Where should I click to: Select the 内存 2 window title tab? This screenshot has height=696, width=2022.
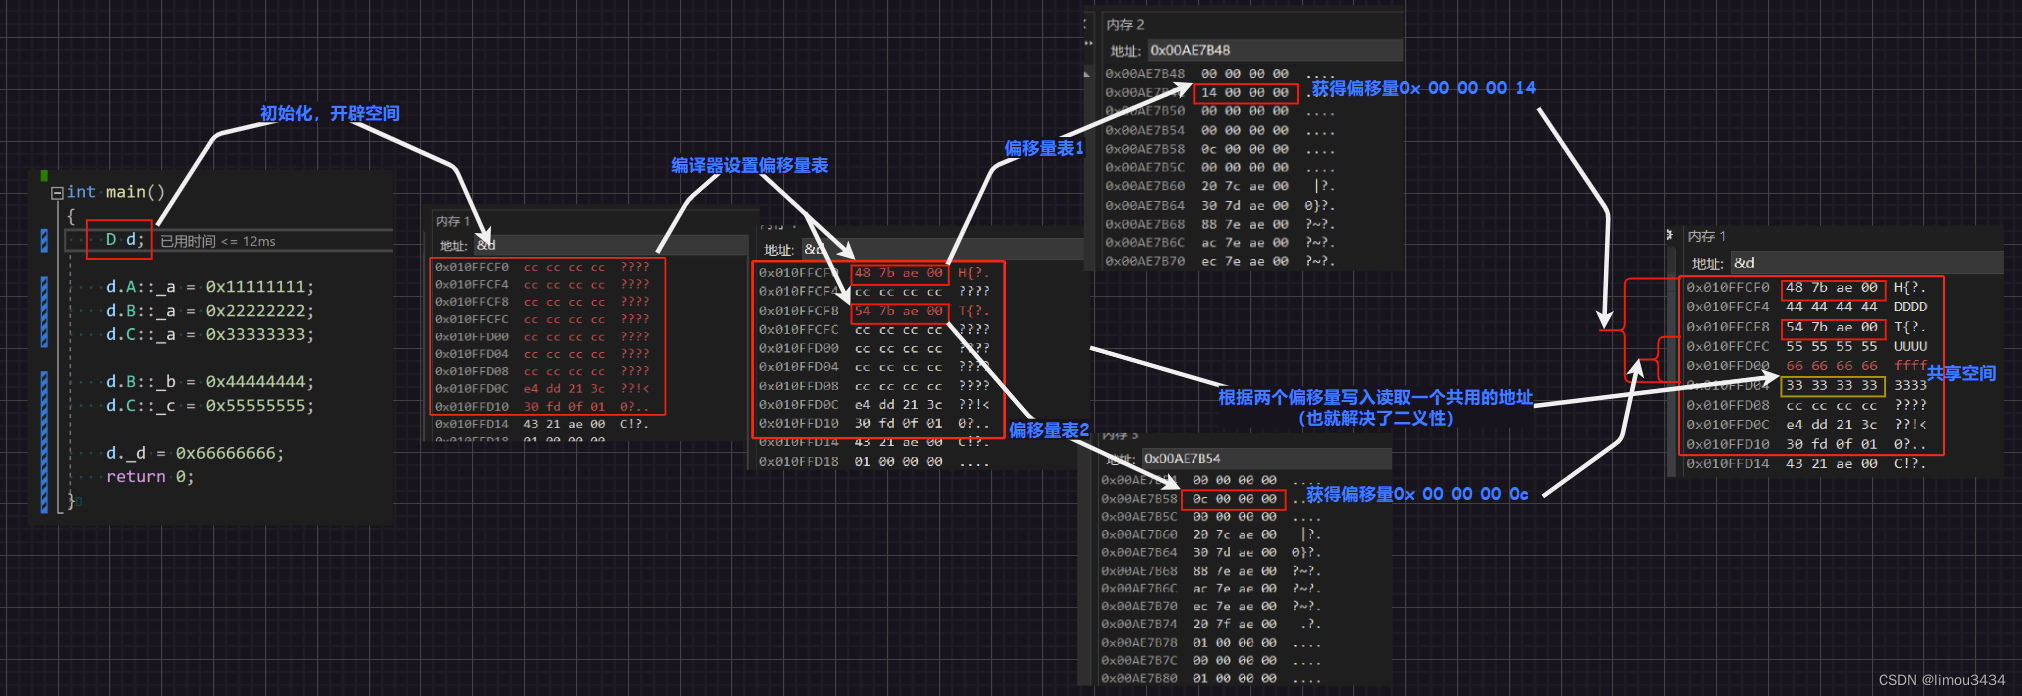(1125, 24)
